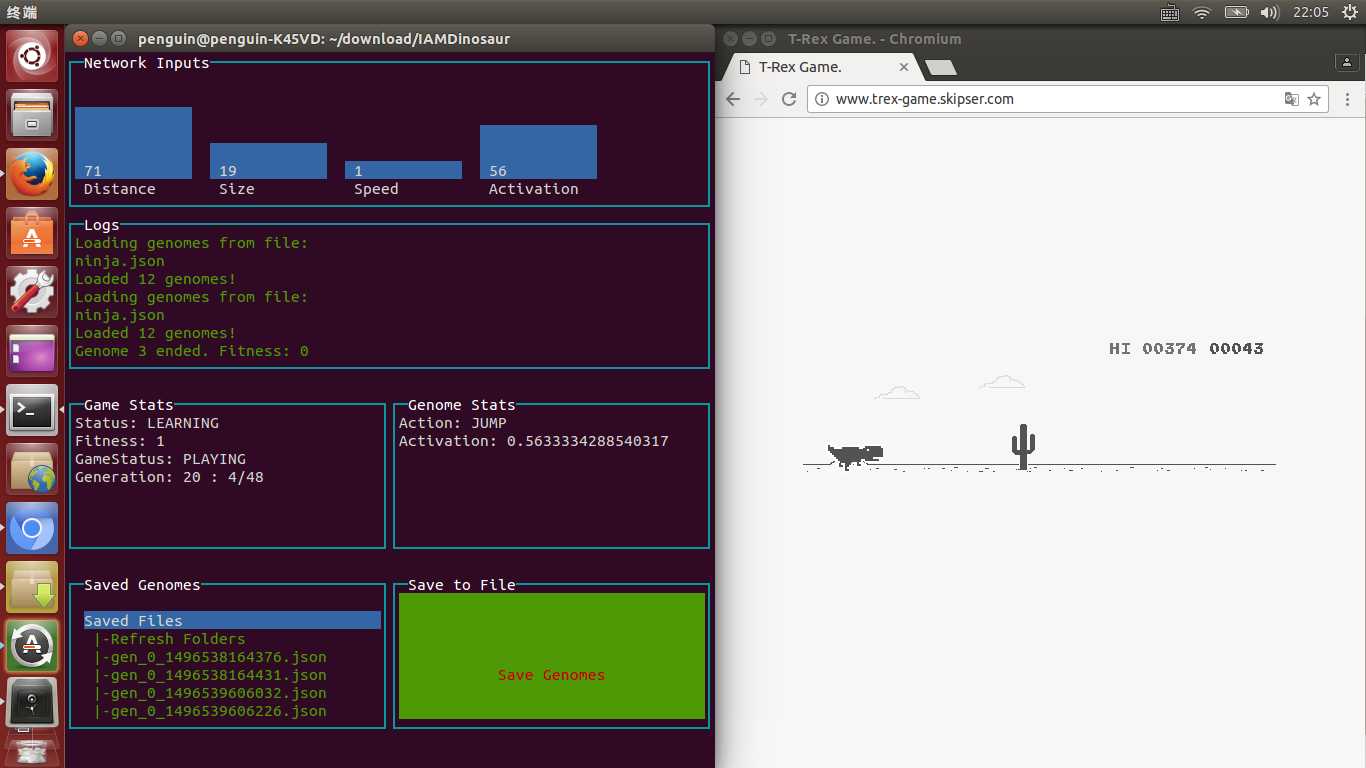Click the first 'Loaded 12 genomes!' log line
Image resolution: width=1366 pixels, height=768 pixels.
click(x=155, y=279)
